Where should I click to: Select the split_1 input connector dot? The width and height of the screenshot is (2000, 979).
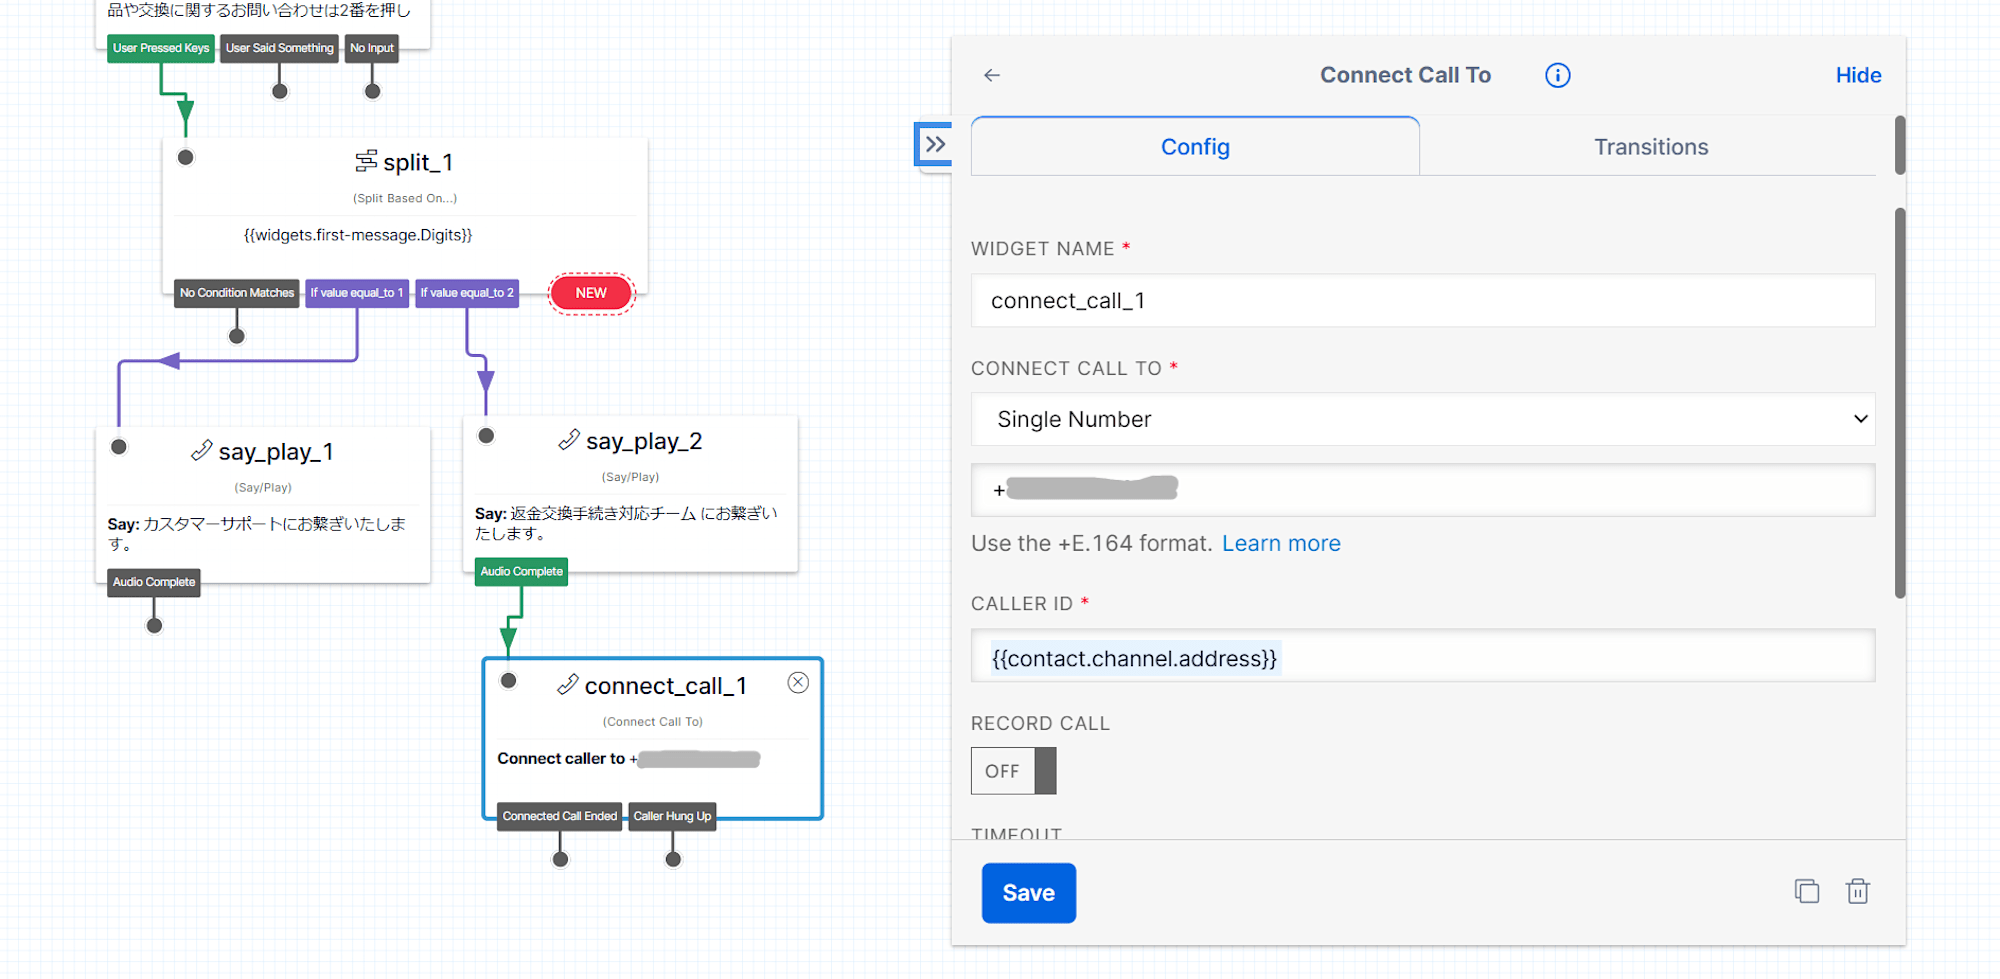[186, 157]
